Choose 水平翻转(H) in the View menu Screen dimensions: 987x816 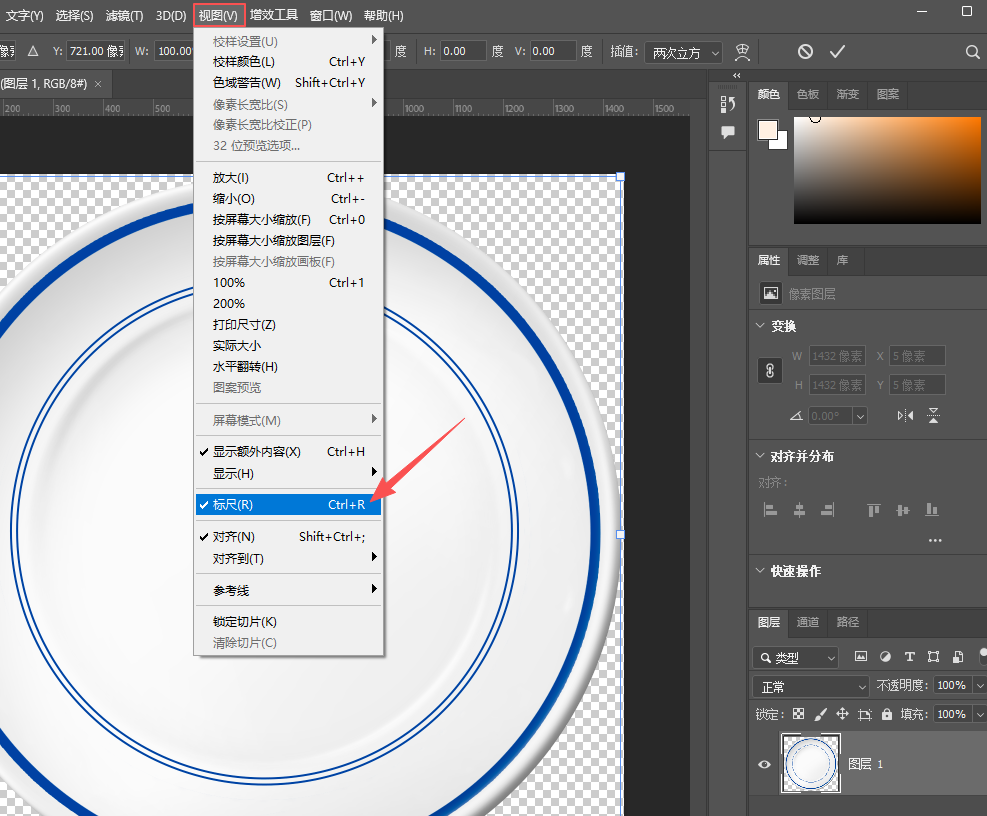pyautogui.click(x=289, y=366)
